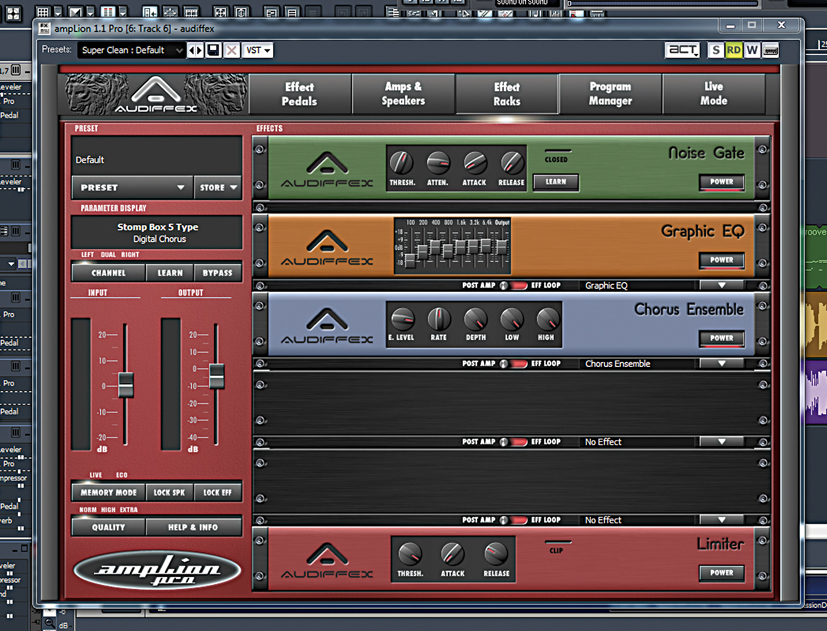Flip Post Amp/Eff Loop switch for Graphic EQ
The image size is (827, 631).
click(x=513, y=285)
